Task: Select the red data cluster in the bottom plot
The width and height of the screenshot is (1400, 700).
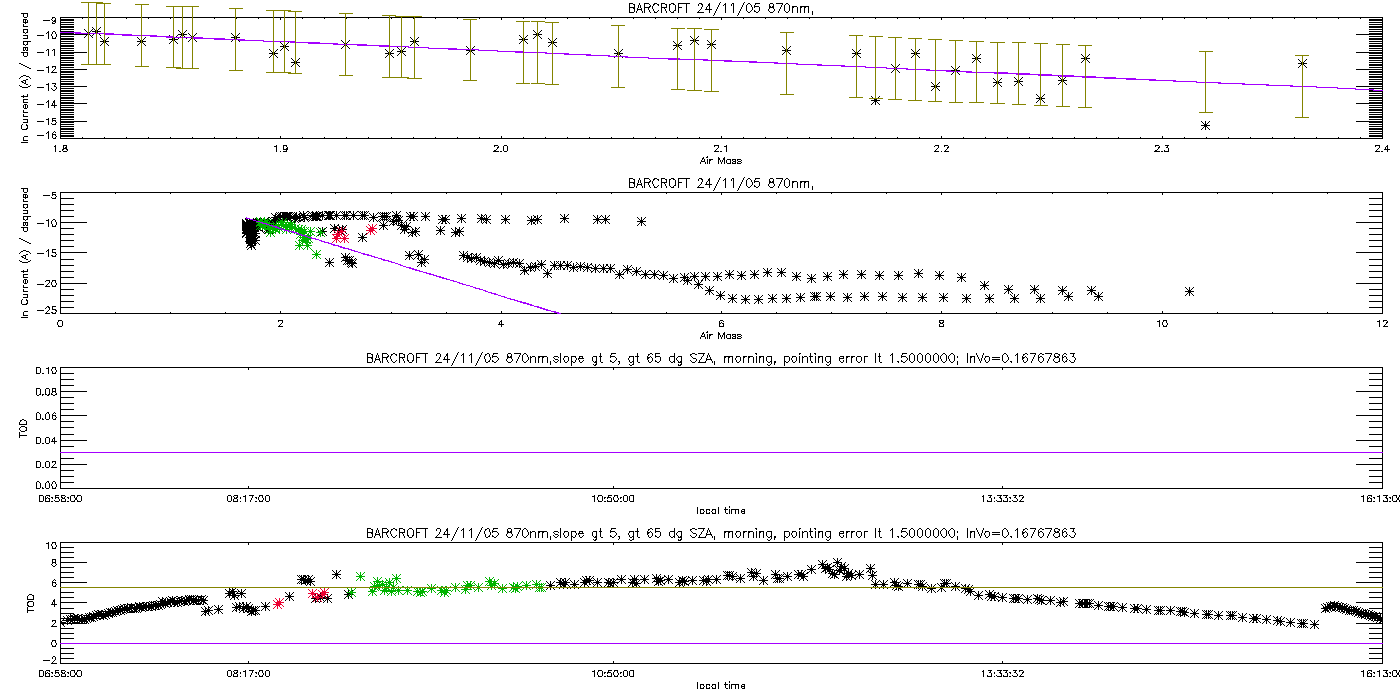Action: [x=320, y=595]
